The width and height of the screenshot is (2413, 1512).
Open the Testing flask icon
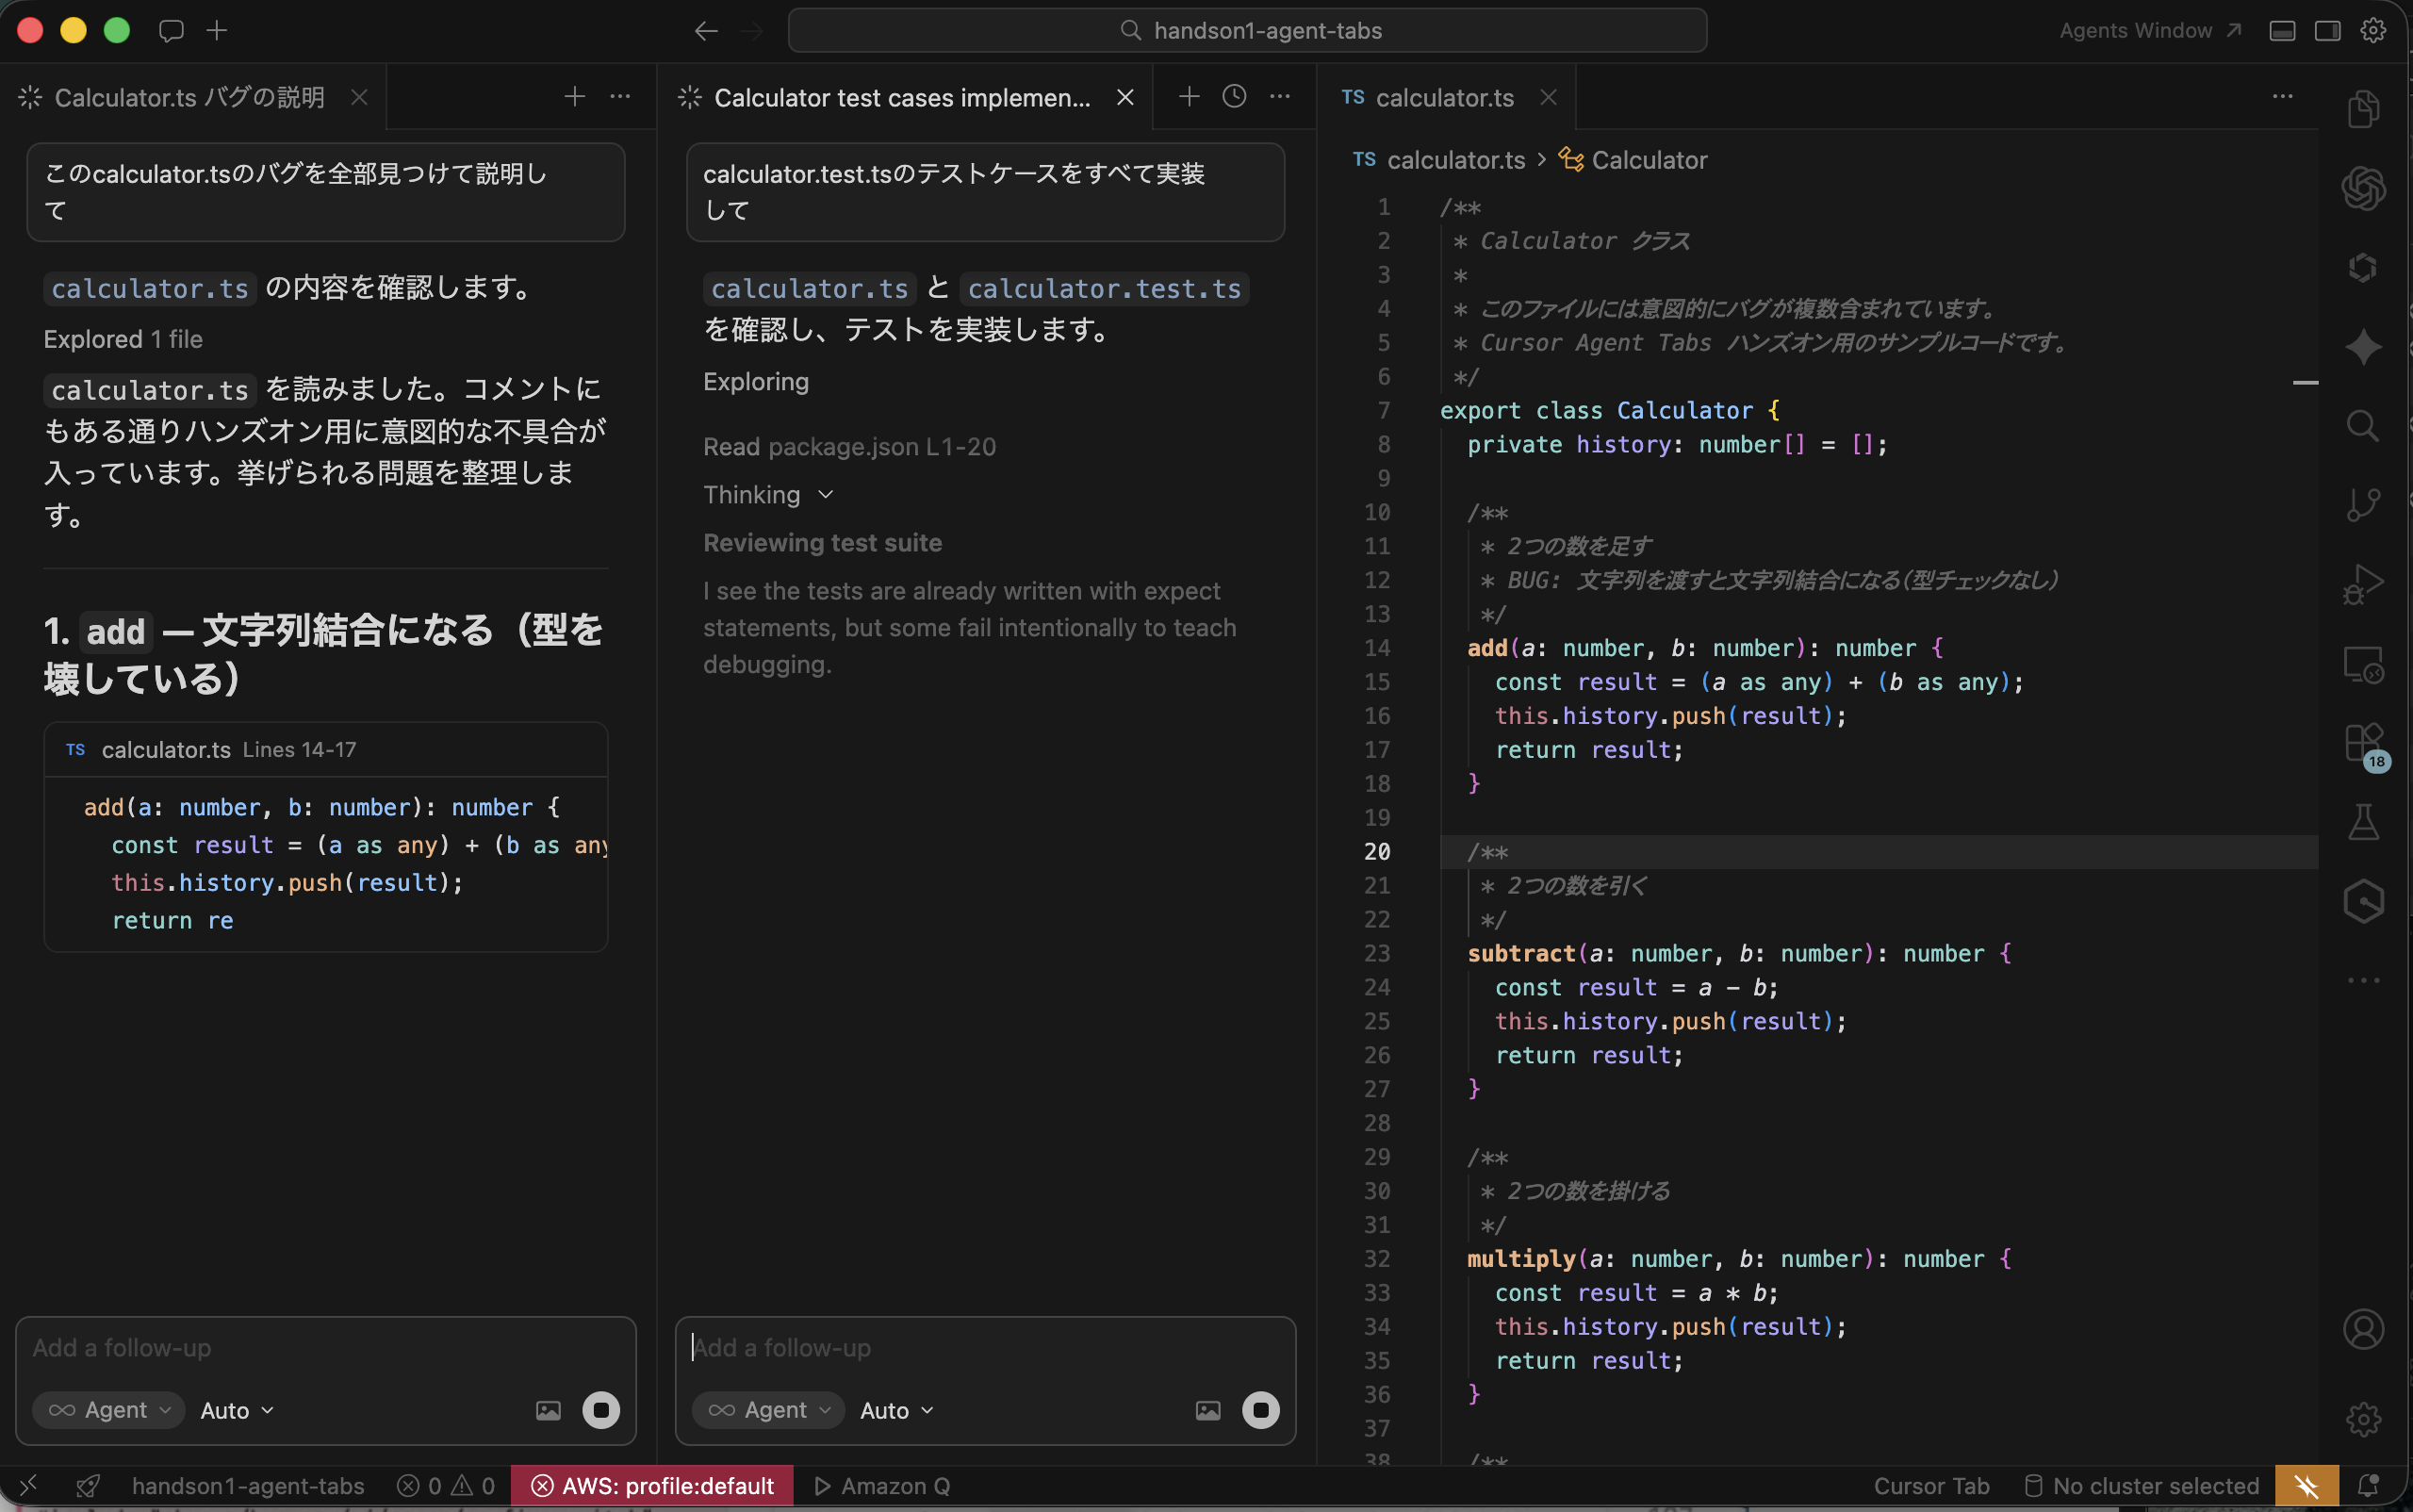coord(2363,822)
